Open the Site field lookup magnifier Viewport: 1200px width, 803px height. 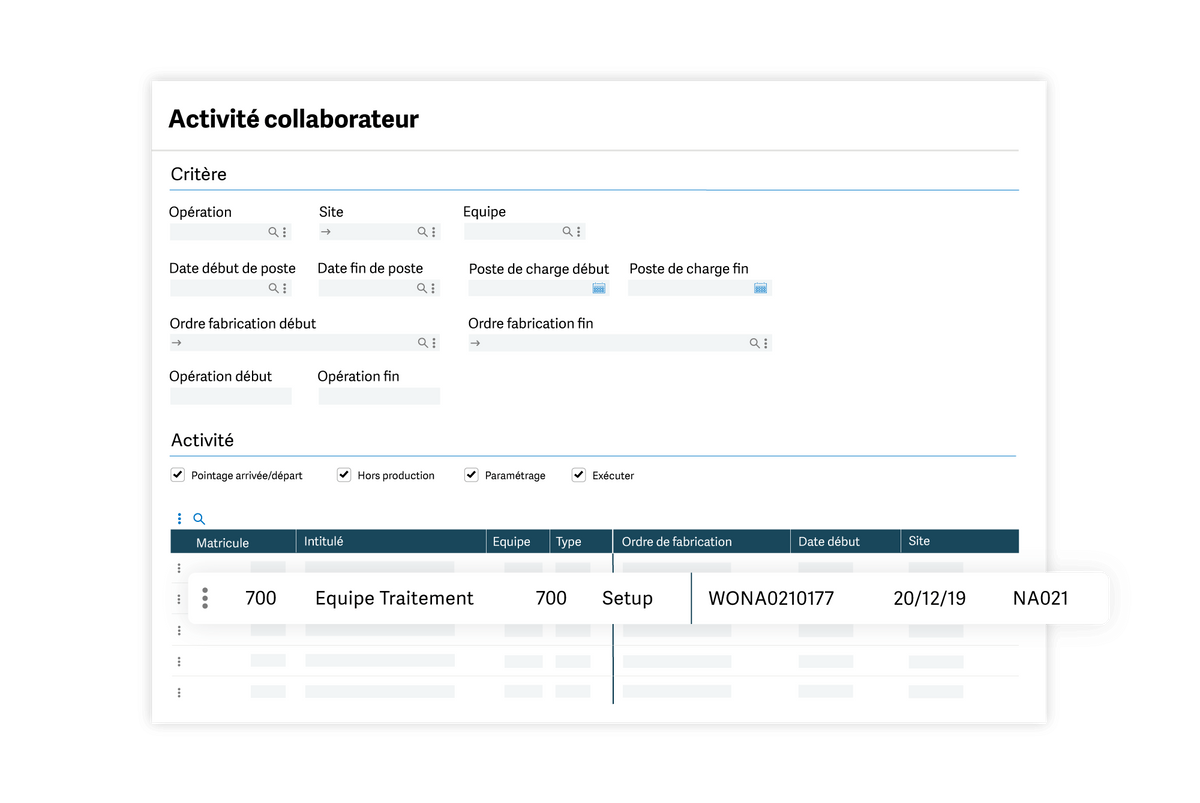(422, 232)
